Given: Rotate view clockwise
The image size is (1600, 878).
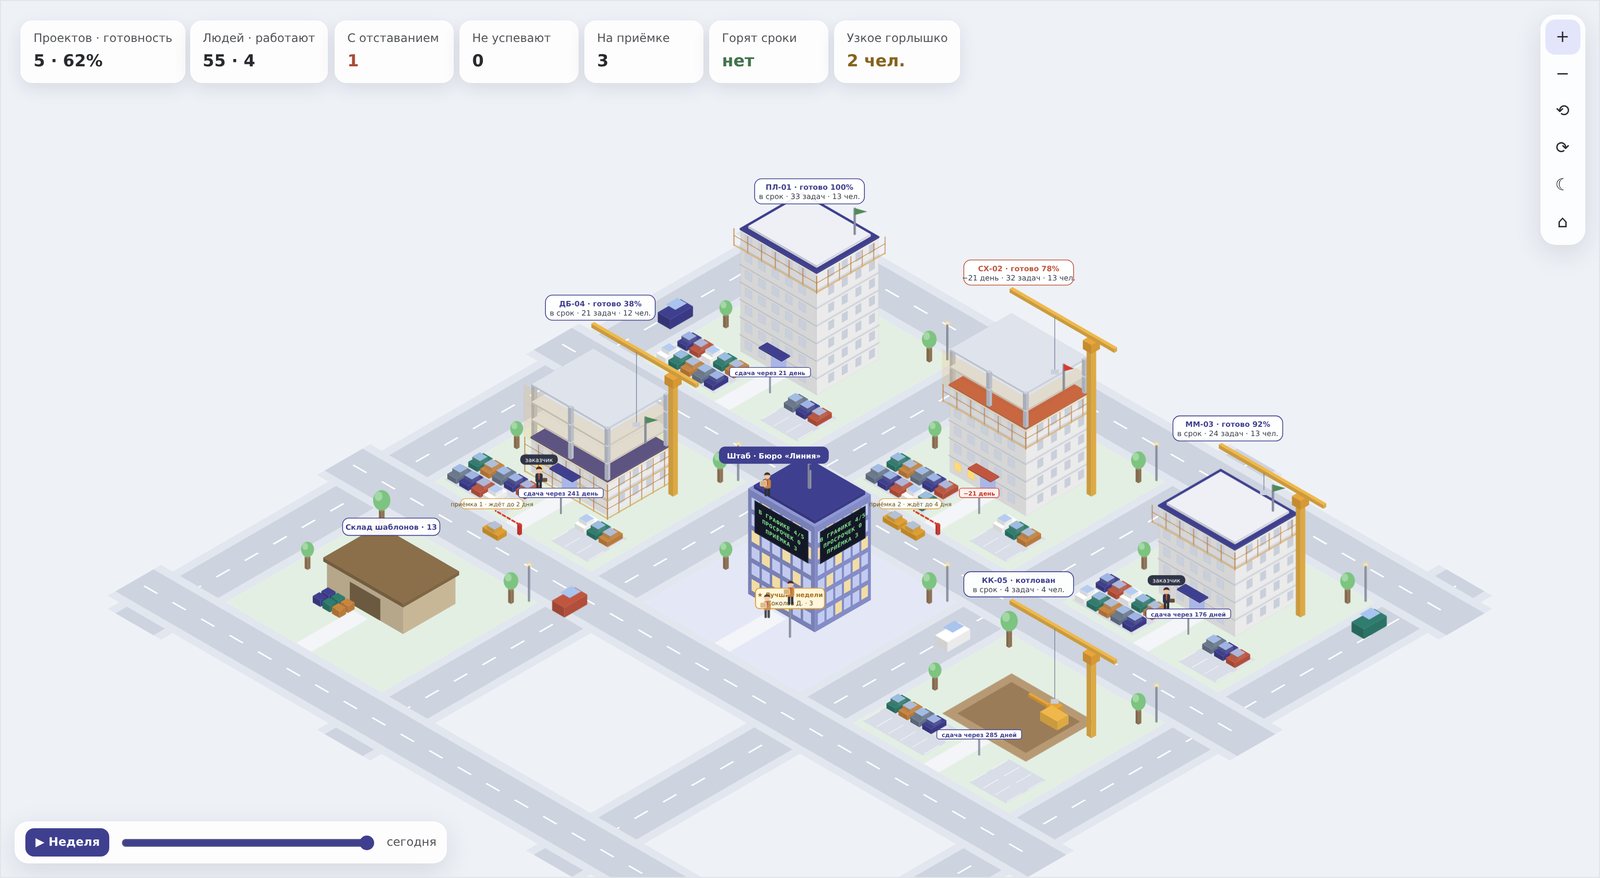Looking at the screenshot, I should point(1562,148).
